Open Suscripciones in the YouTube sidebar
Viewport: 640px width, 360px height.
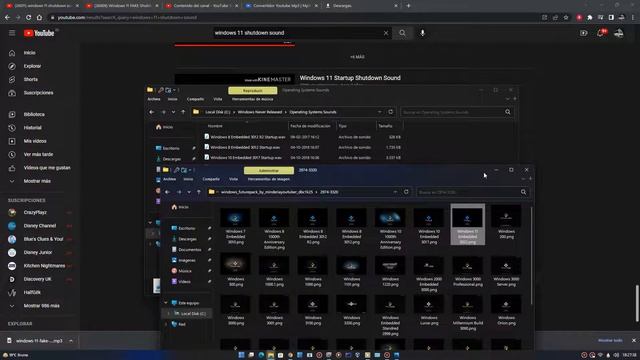coord(39,93)
